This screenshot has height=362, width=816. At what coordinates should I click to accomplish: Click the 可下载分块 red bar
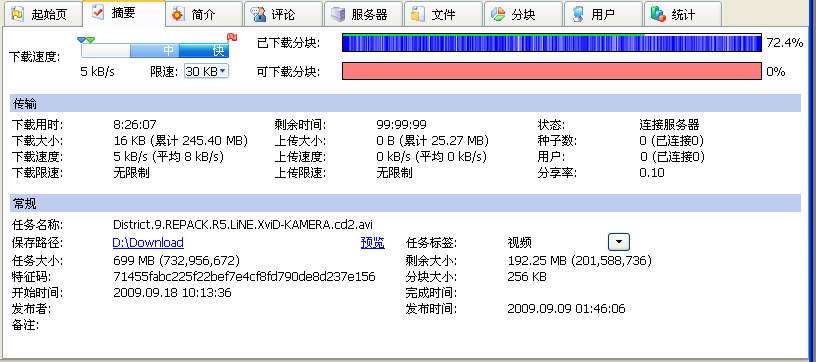pos(552,71)
